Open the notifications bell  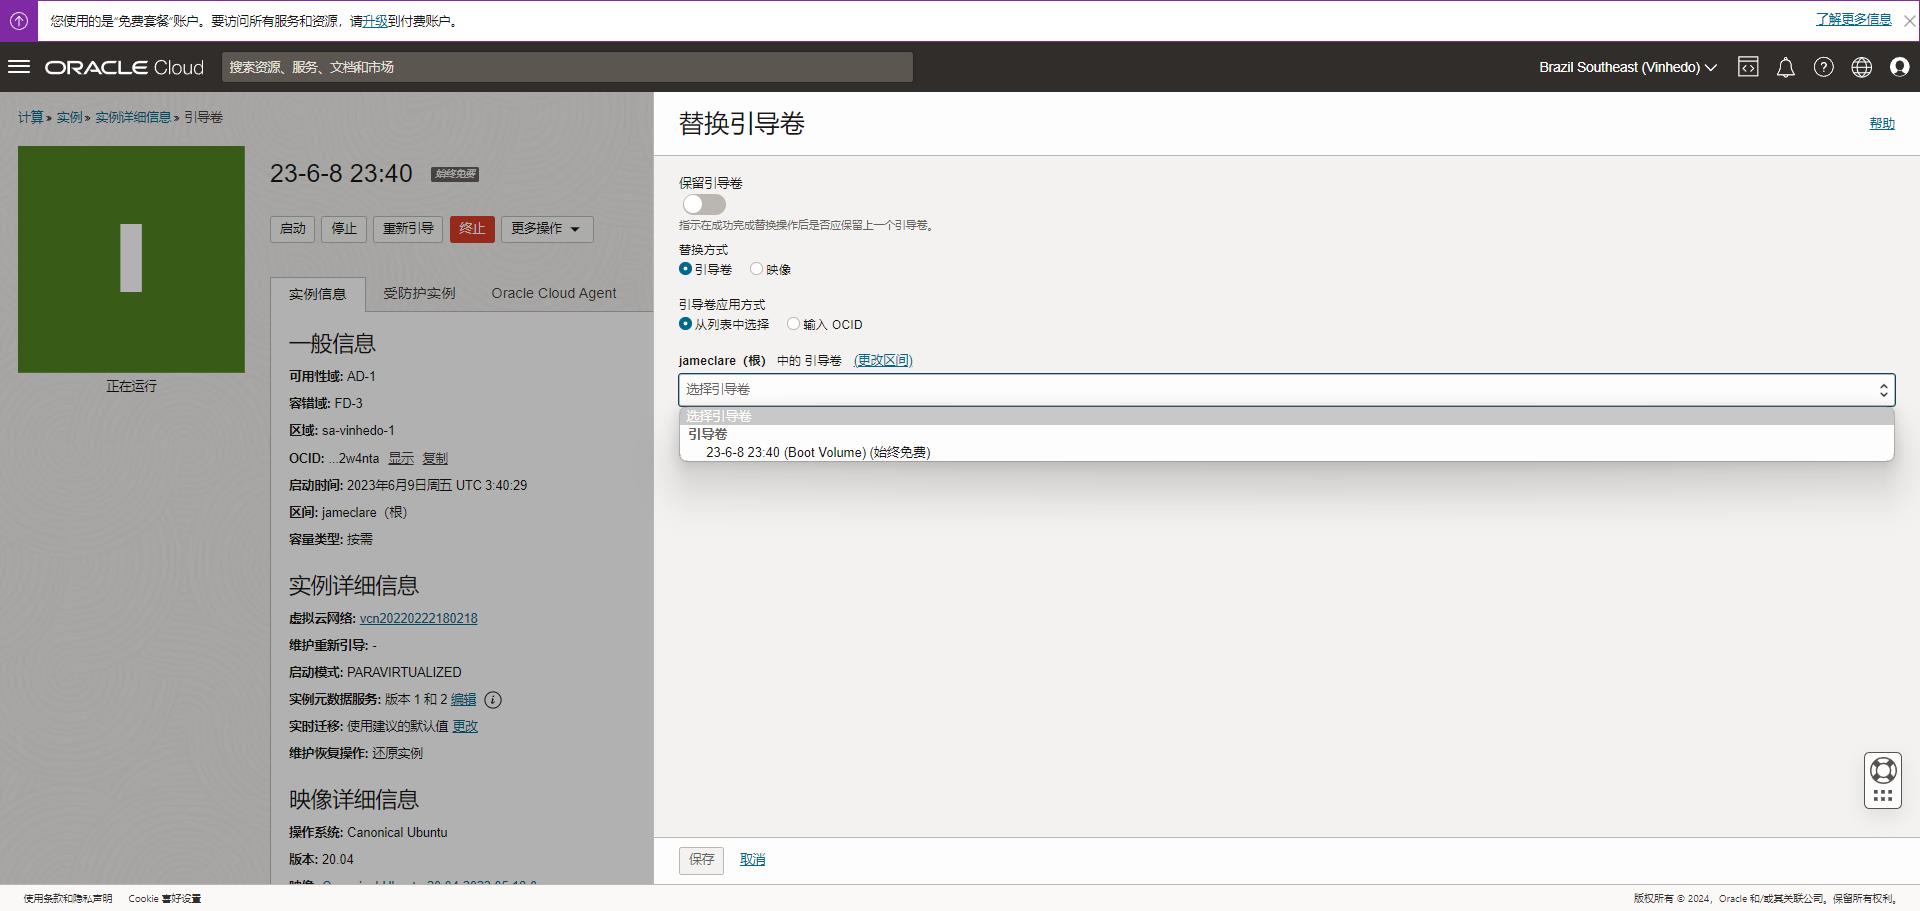(1785, 67)
